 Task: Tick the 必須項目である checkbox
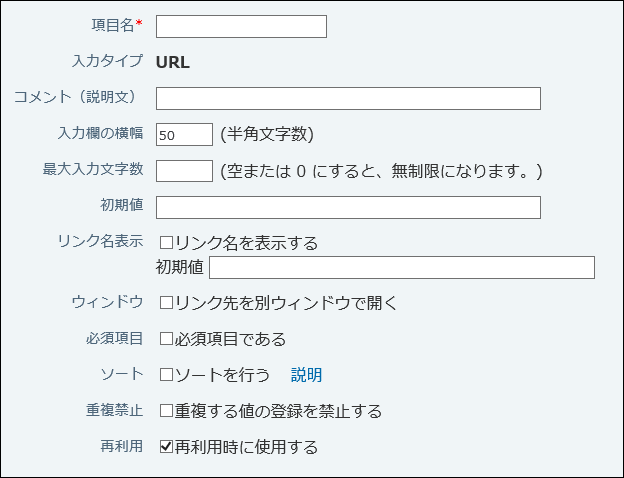(x=166, y=339)
